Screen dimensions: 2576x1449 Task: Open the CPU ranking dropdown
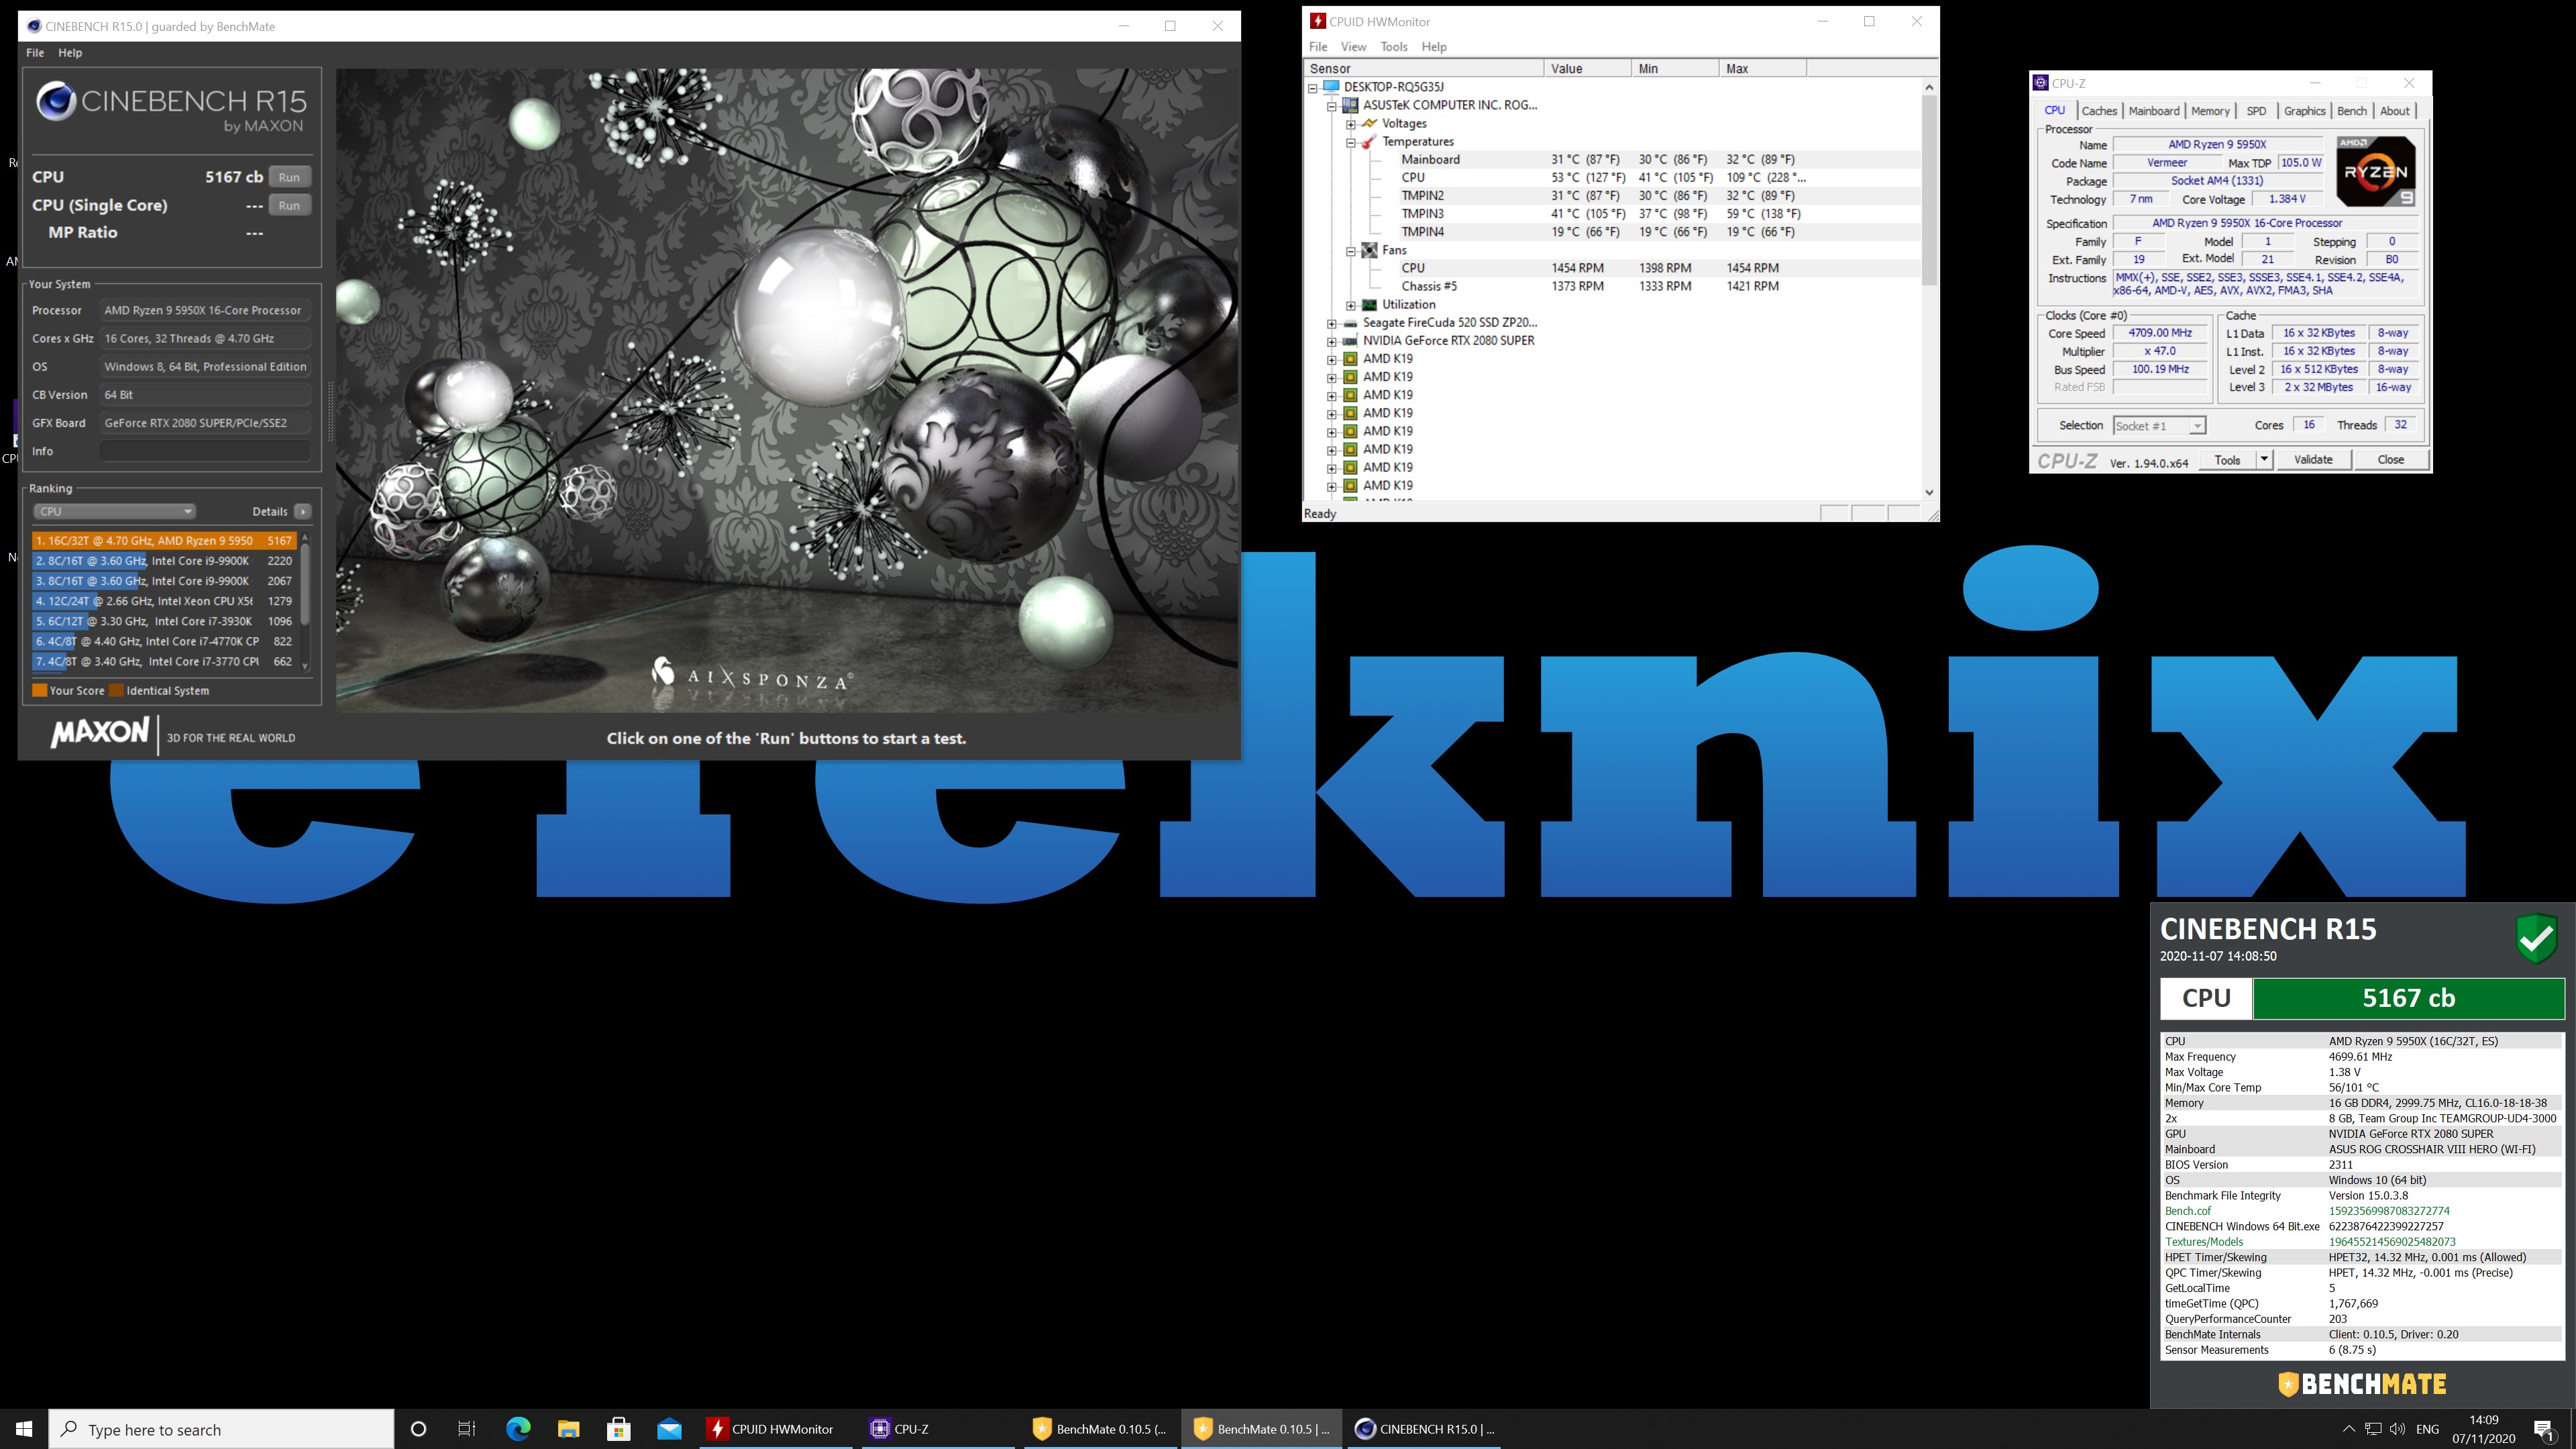point(114,511)
